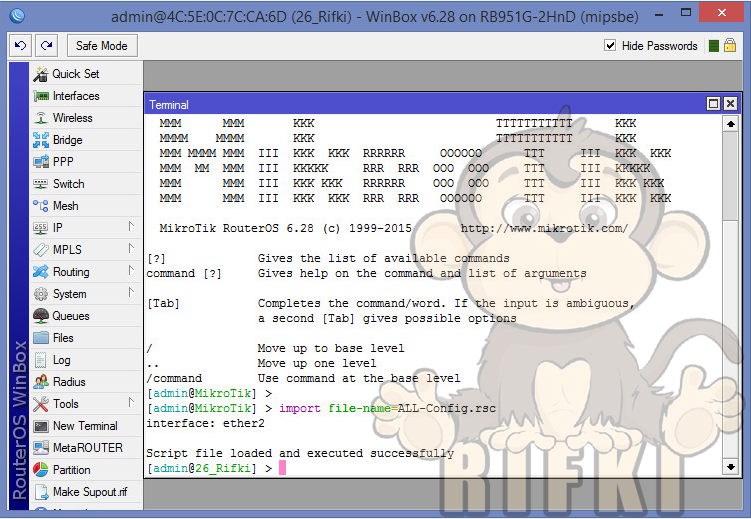Click the MPLS menu icon
Viewport: 751px width, 519px height.
click(41, 250)
